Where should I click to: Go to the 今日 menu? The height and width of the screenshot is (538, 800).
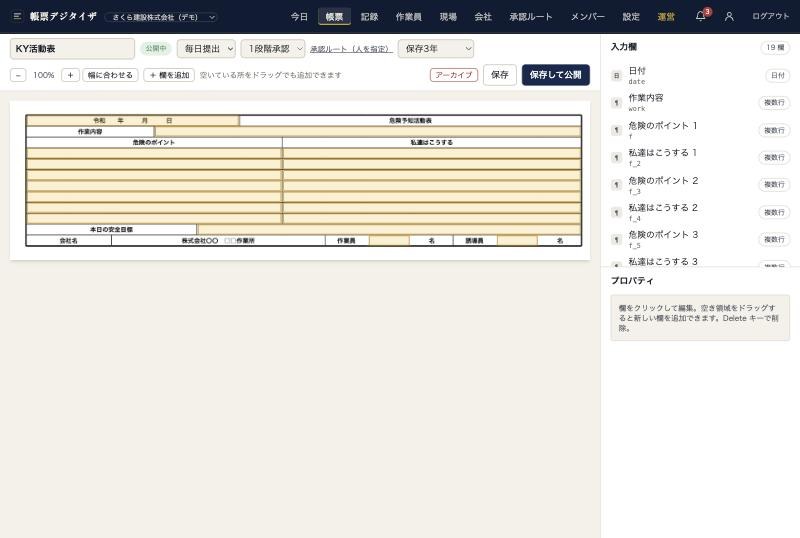(x=299, y=16)
